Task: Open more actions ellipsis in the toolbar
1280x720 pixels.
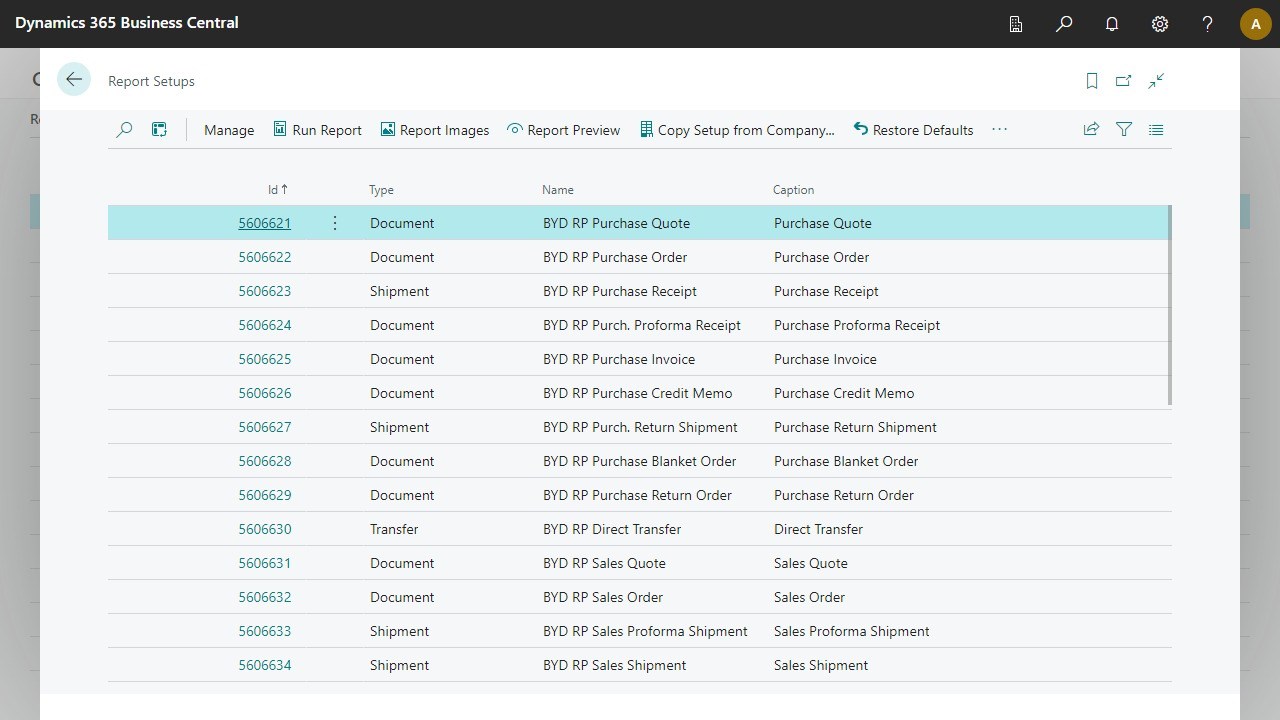Action: (x=999, y=129)
